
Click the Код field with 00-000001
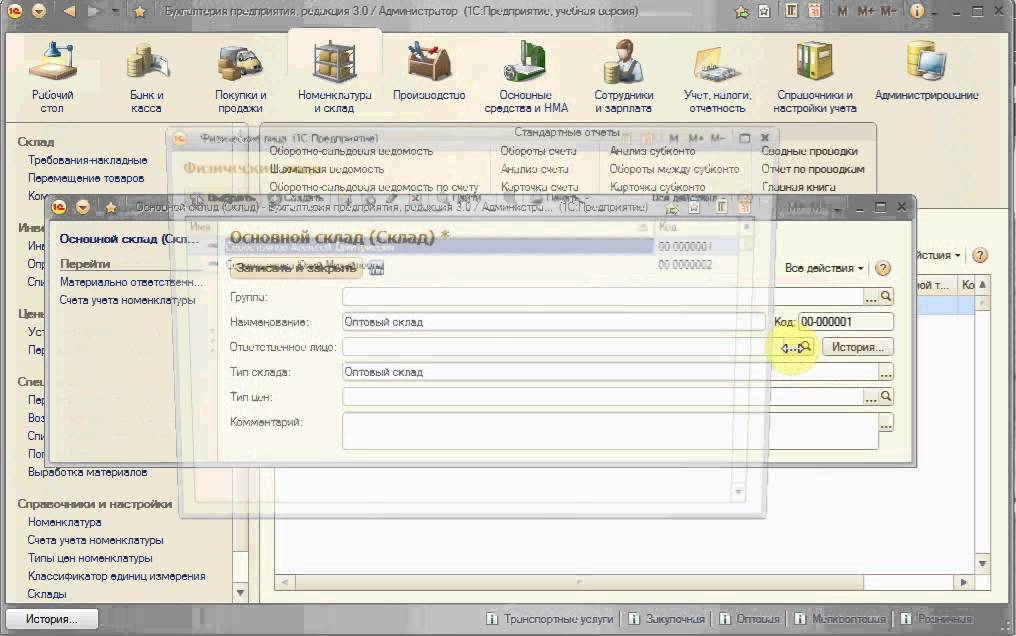pos(846,322)
